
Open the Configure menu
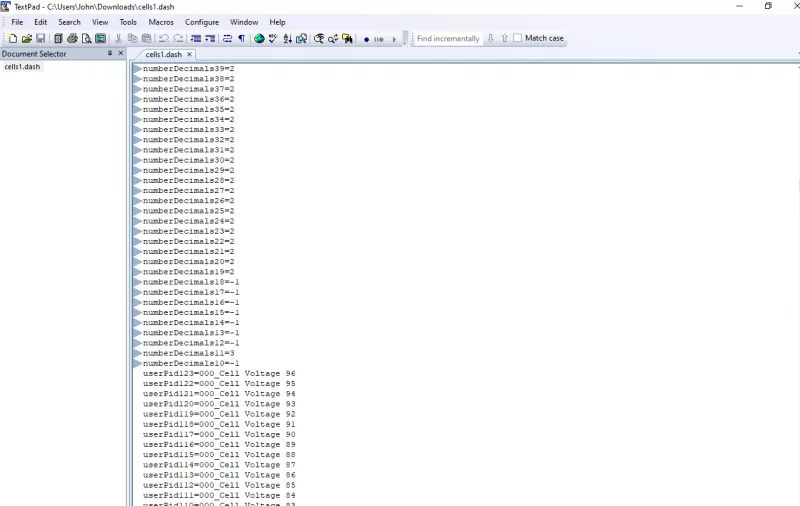[201, 22]
